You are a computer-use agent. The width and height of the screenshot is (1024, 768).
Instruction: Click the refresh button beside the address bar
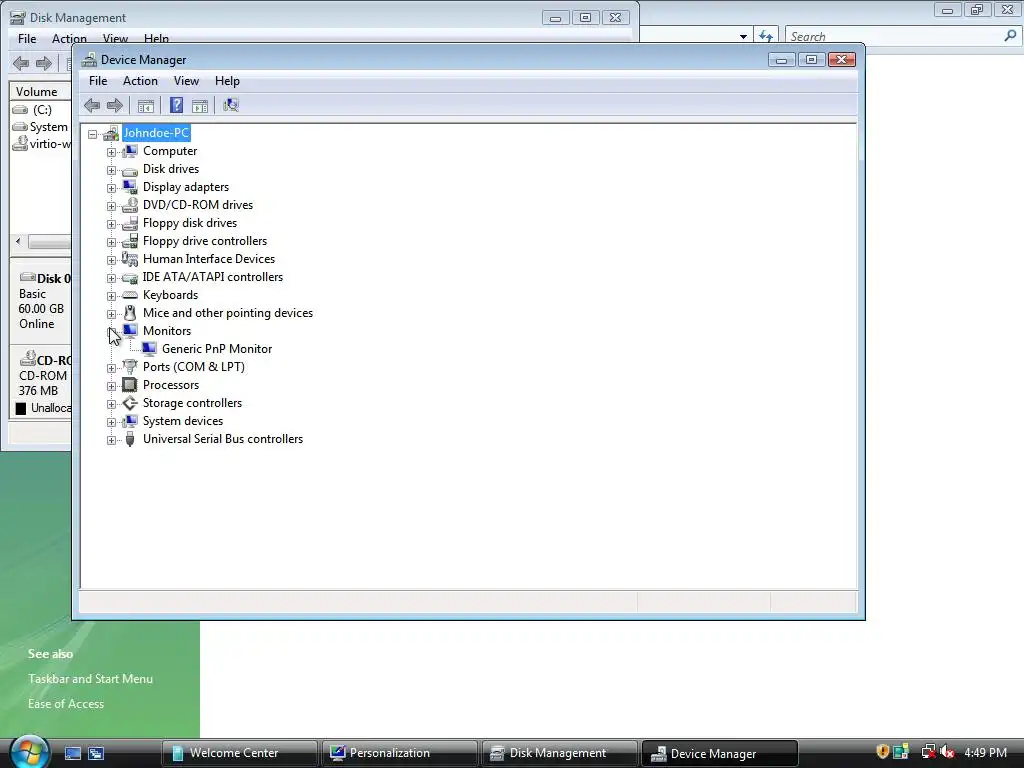tap(765, 37)
